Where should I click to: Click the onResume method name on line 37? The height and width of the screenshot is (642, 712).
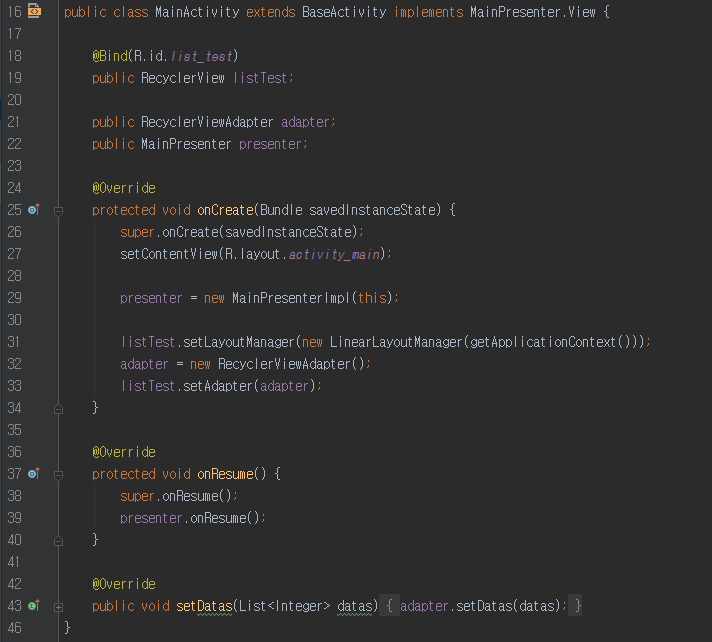pos(225,474)
